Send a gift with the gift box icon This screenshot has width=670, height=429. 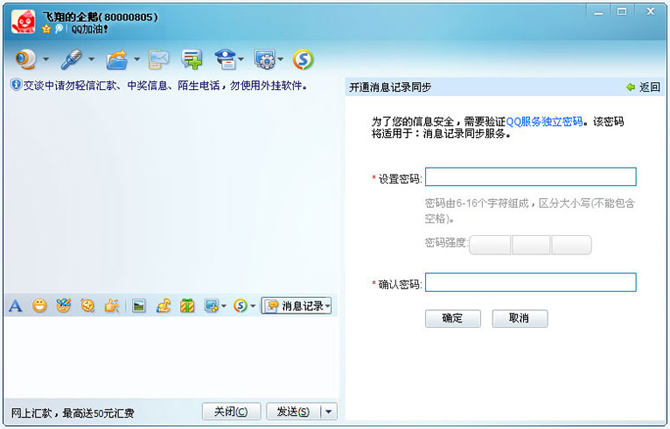(x=187, y=306)
